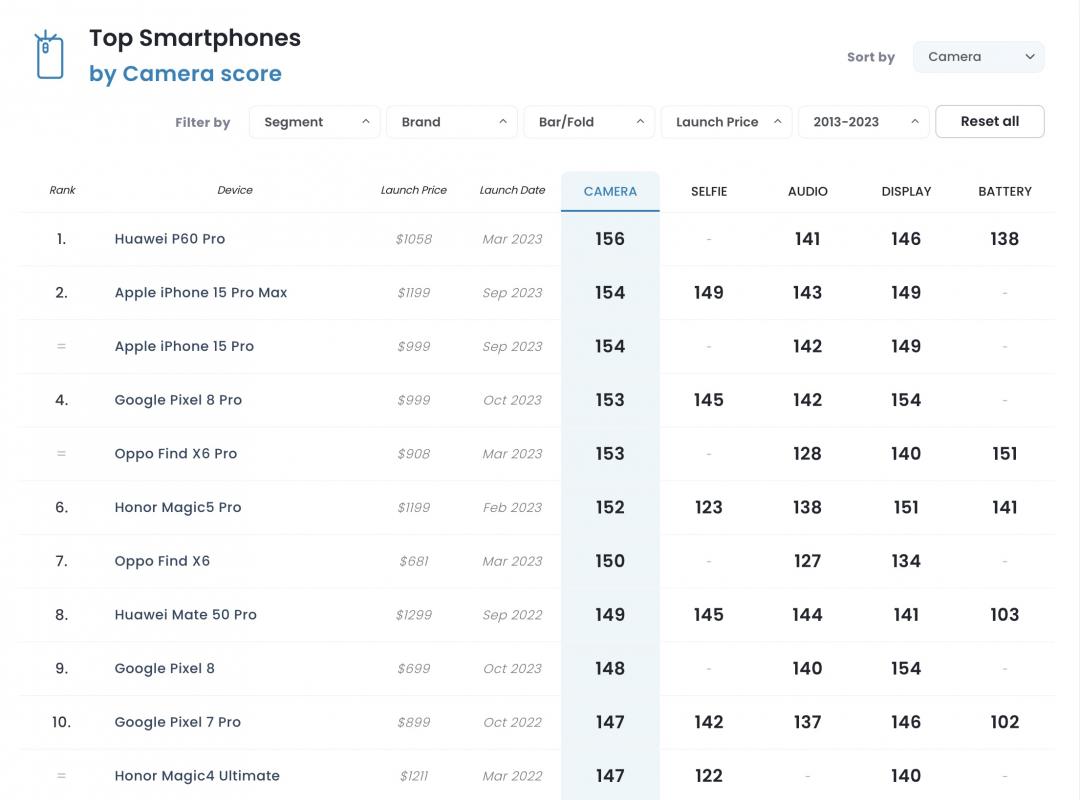Open the Huawei P60 Pro device link
1080x800 pixels.
(169, 239)
